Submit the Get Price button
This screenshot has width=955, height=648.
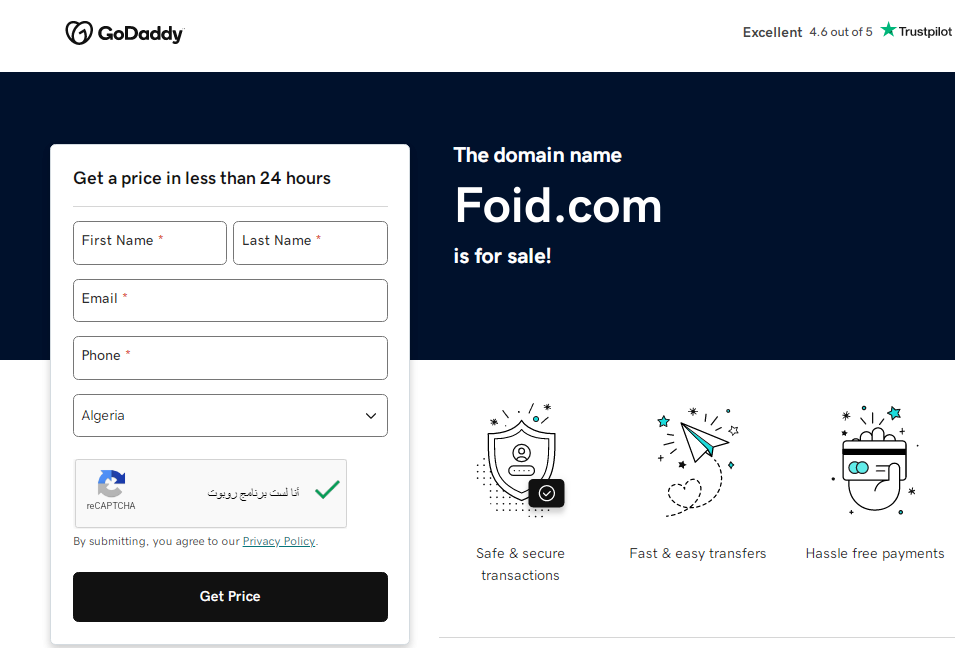pos(230,597)
